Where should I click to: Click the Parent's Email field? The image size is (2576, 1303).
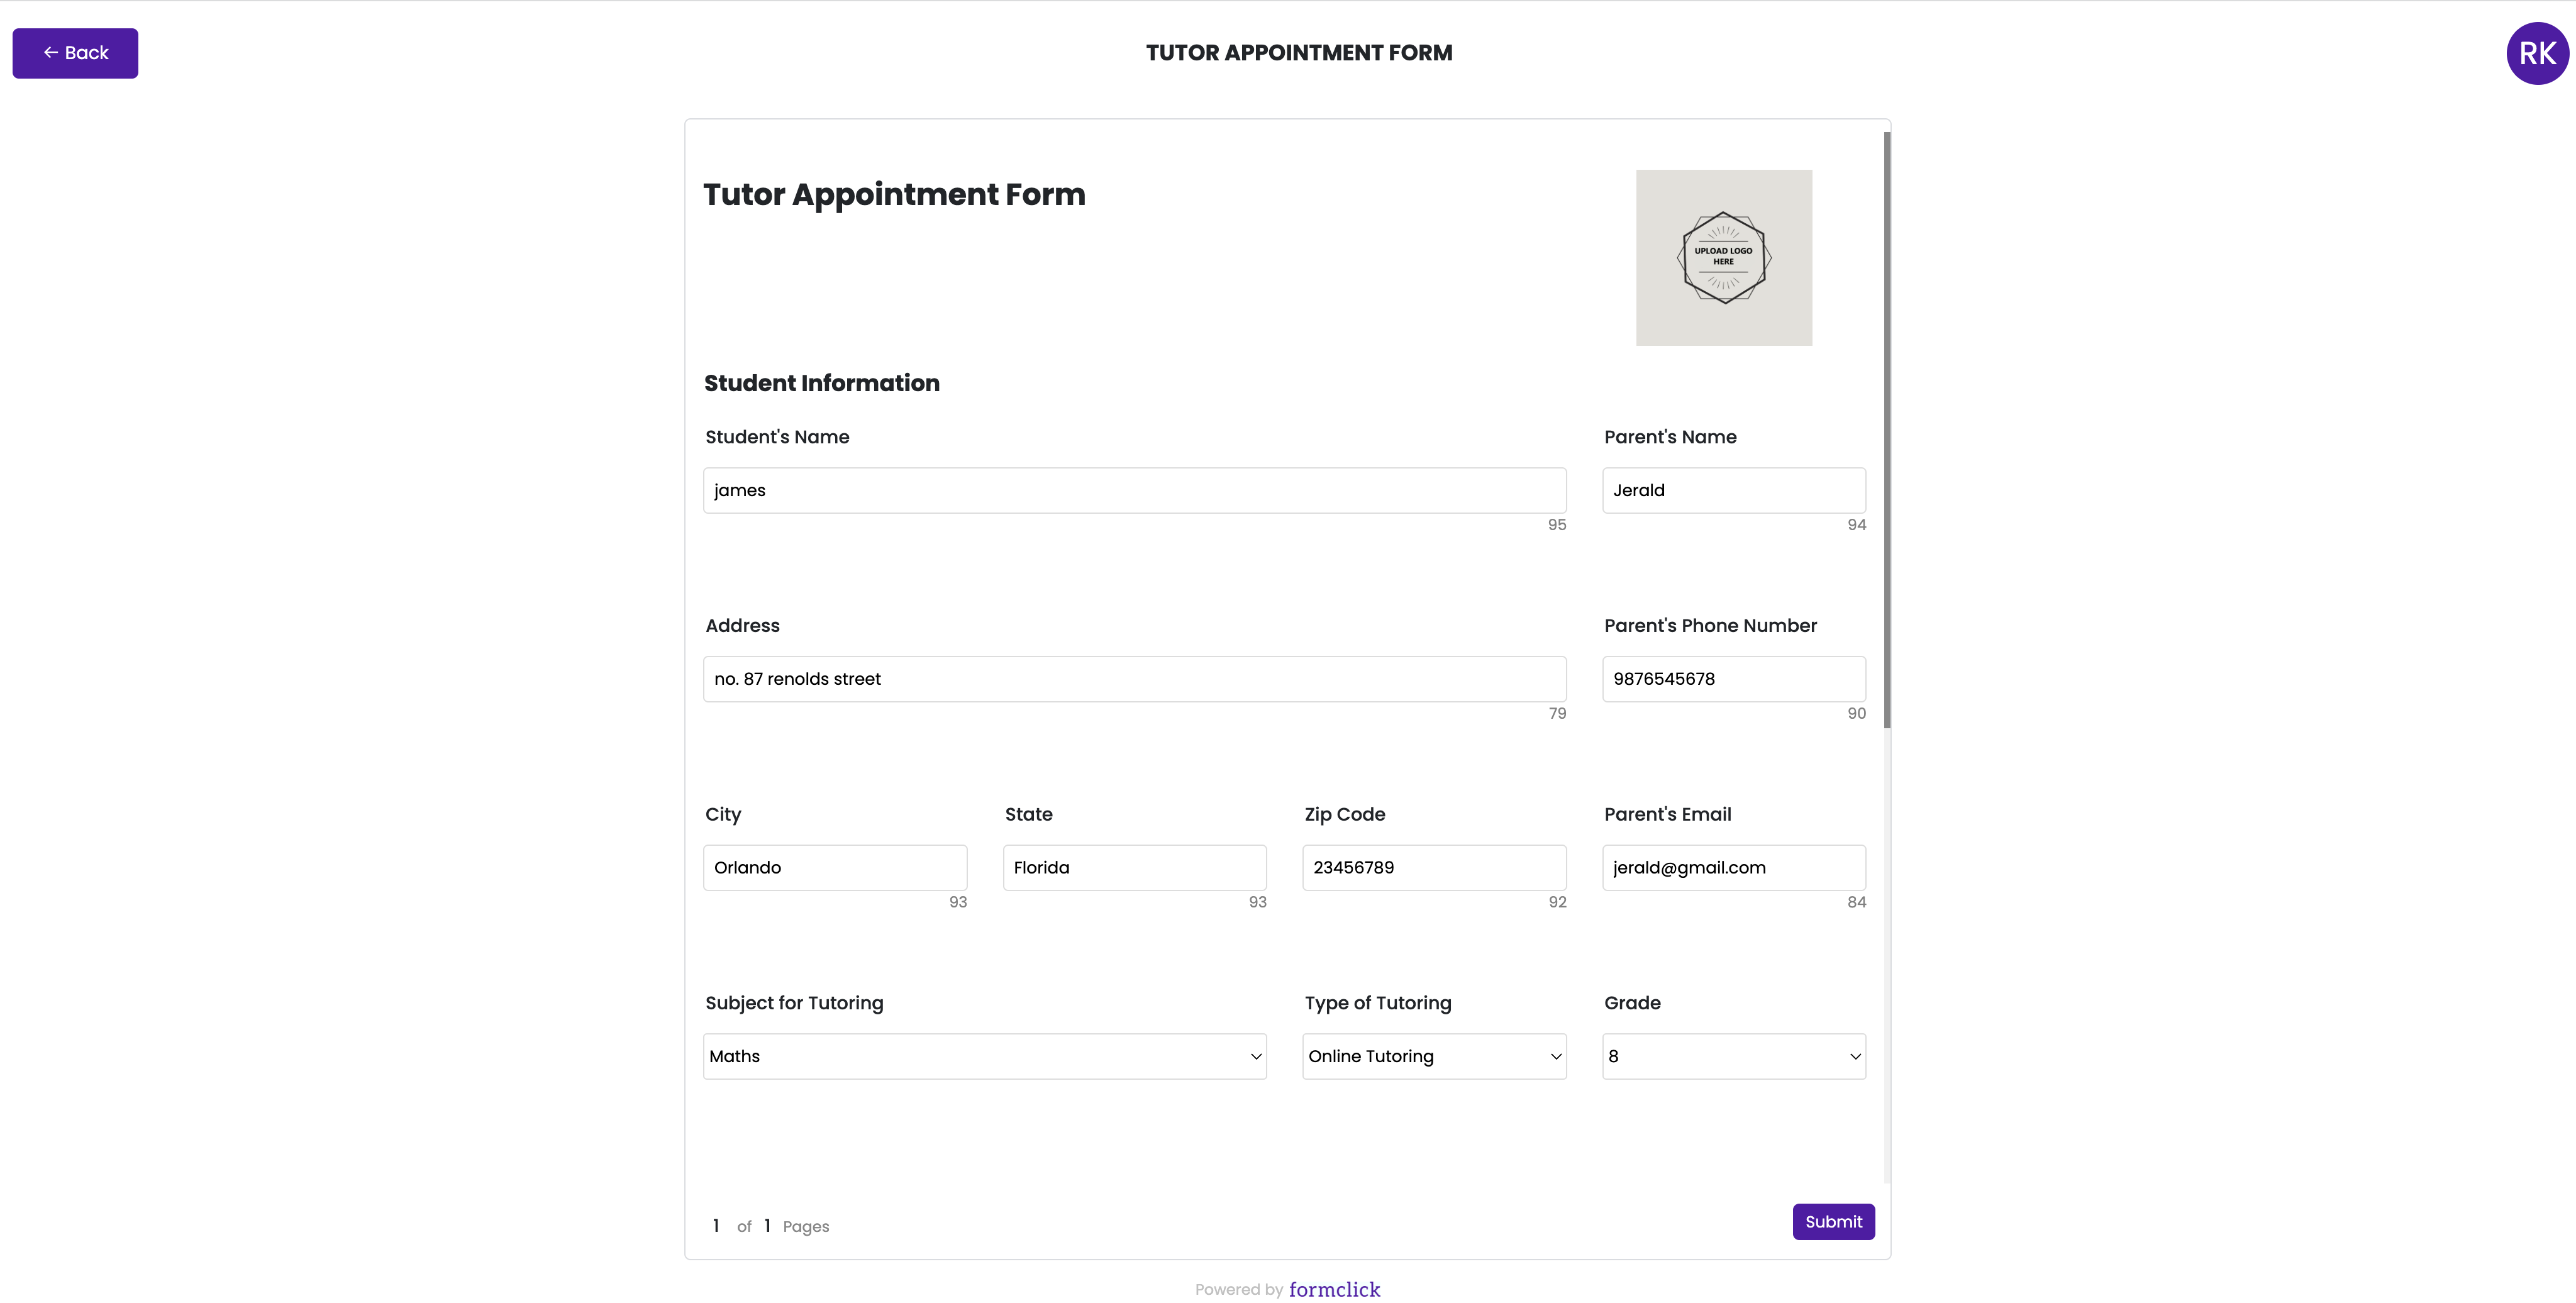[1733, 868]
